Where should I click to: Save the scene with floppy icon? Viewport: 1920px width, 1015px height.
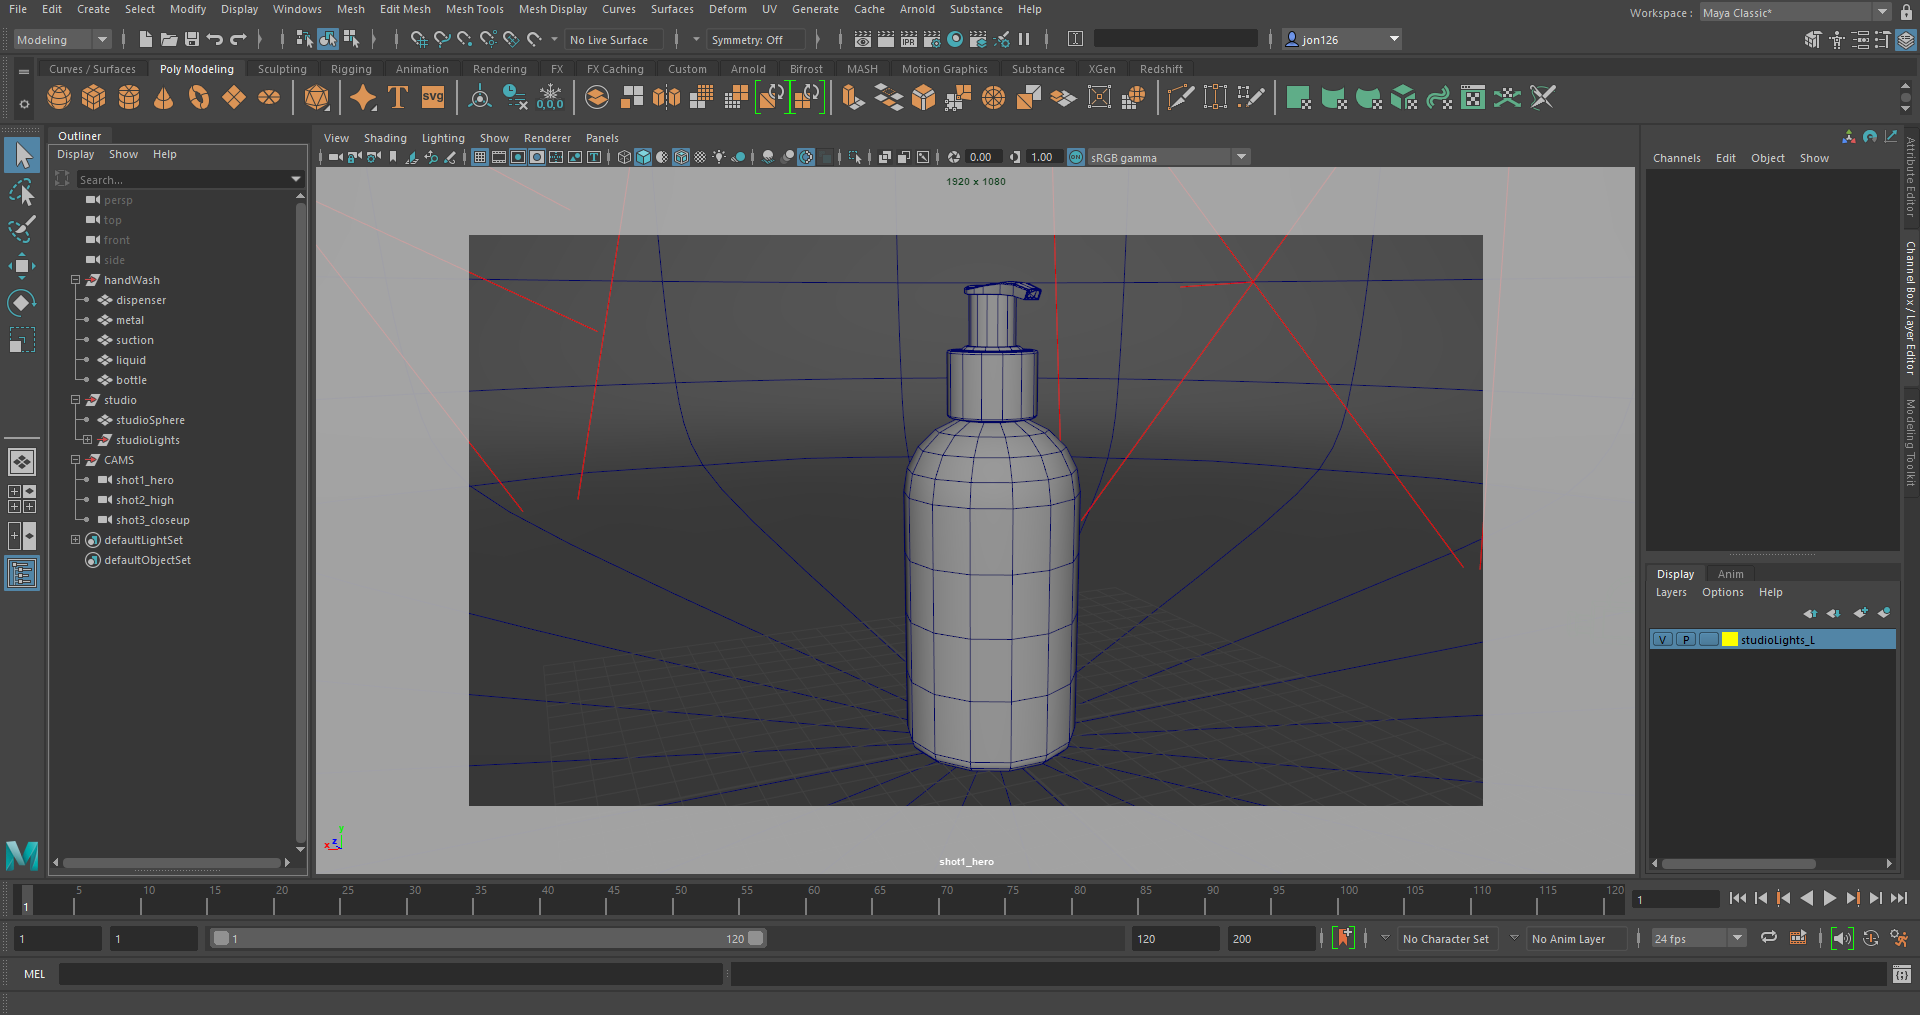(x=191, y=39)
